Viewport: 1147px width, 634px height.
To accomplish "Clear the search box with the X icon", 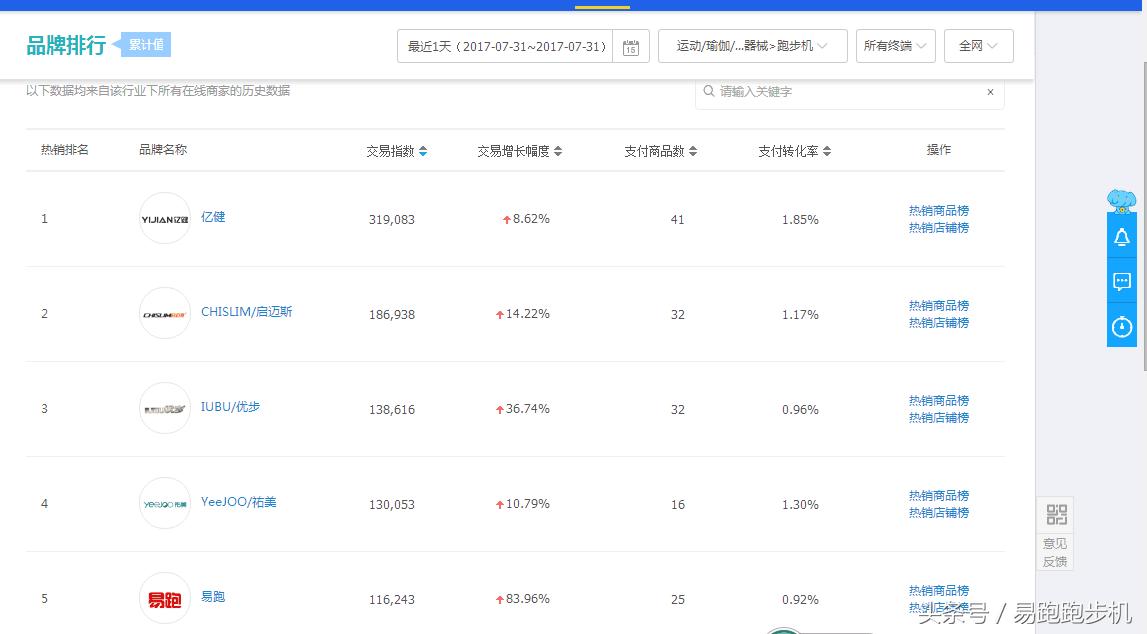I will pyautogui.click(x=990, y=92).
